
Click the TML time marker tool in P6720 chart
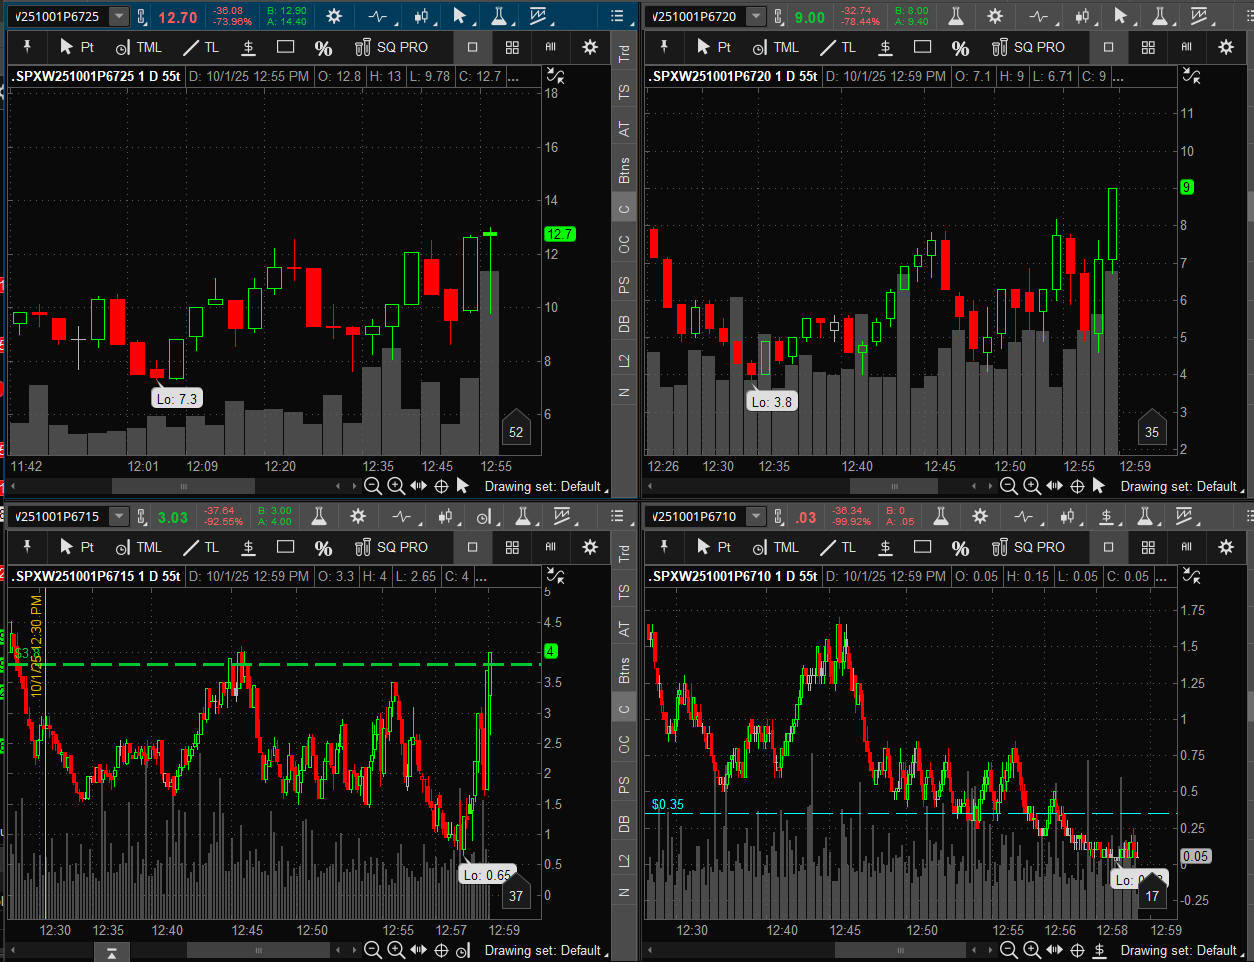coord(776,47)
